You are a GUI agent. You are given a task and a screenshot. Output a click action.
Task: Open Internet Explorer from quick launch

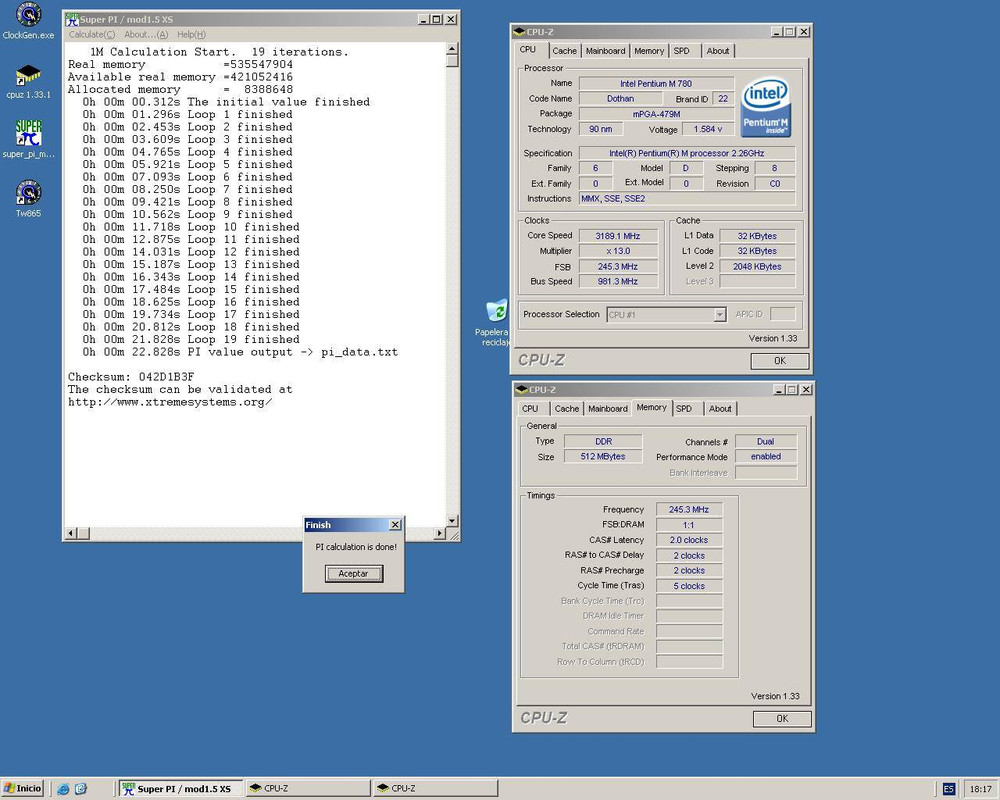[x=62, y=789]
